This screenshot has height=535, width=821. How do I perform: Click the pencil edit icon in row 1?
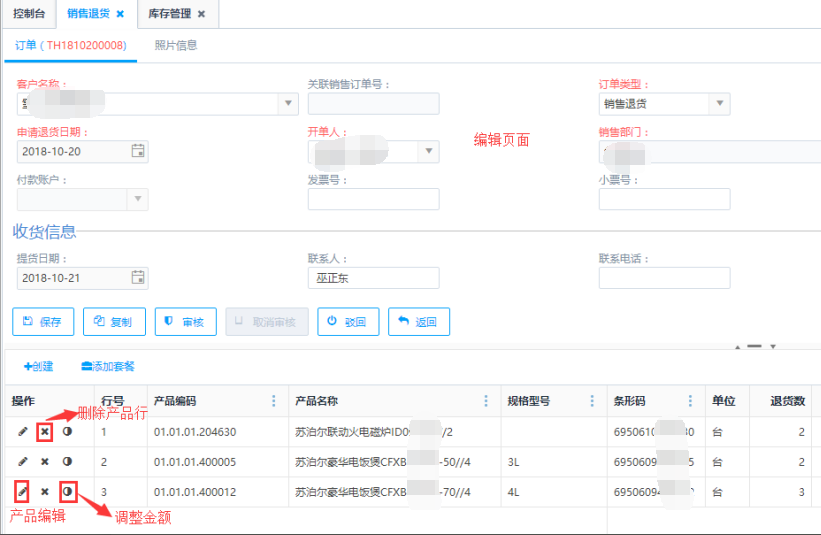(22, 432)
